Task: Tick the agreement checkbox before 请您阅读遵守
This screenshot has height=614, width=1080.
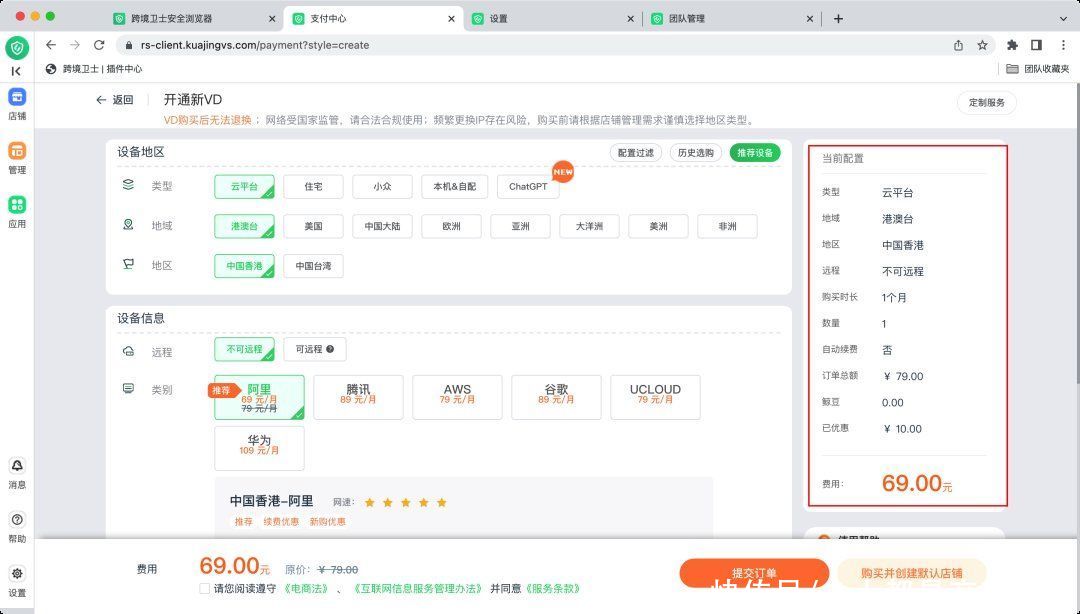Action: tap(205, 589)
